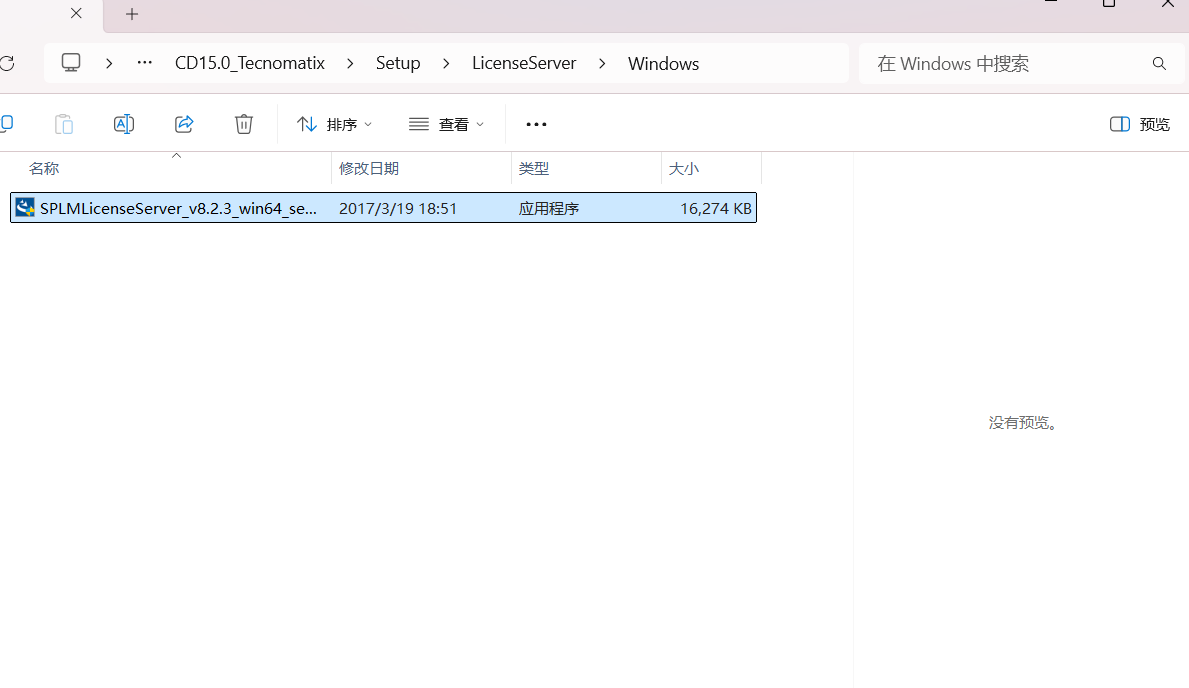Refresh the current folder view
Screen dimensions: 1189x688
tap(7, 63)
